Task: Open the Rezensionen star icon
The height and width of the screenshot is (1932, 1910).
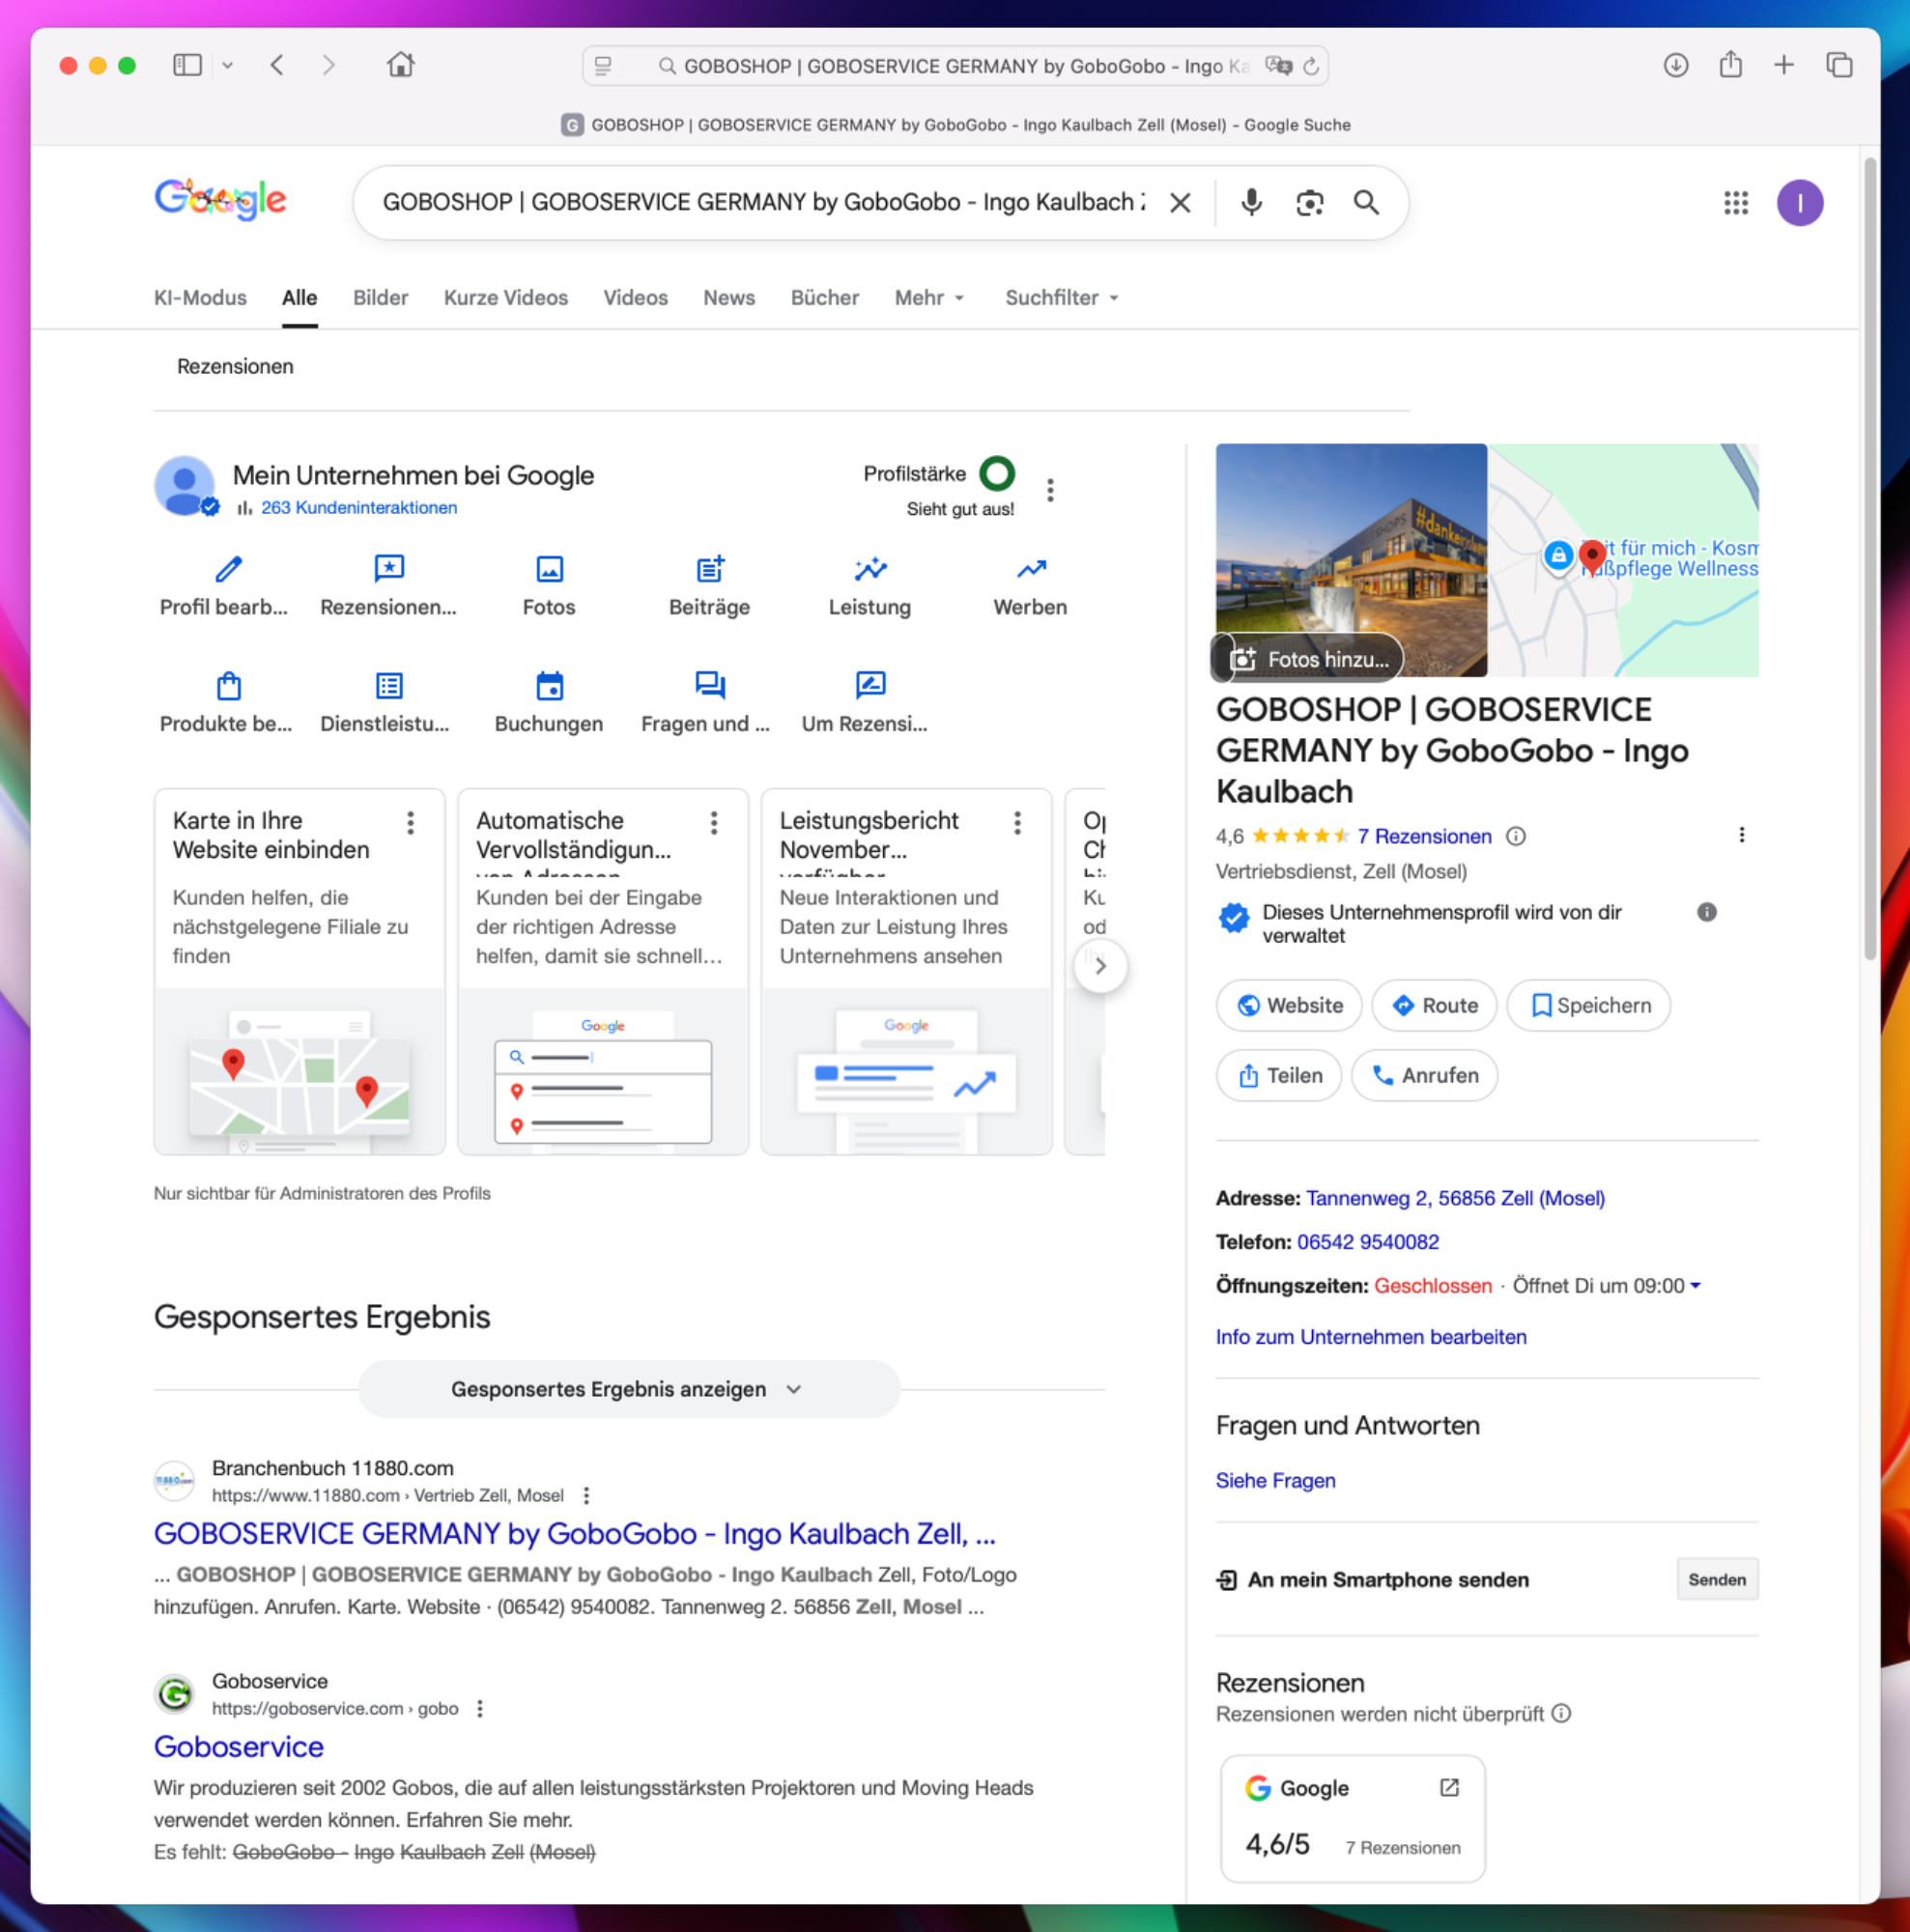Action: pos(388,569)
